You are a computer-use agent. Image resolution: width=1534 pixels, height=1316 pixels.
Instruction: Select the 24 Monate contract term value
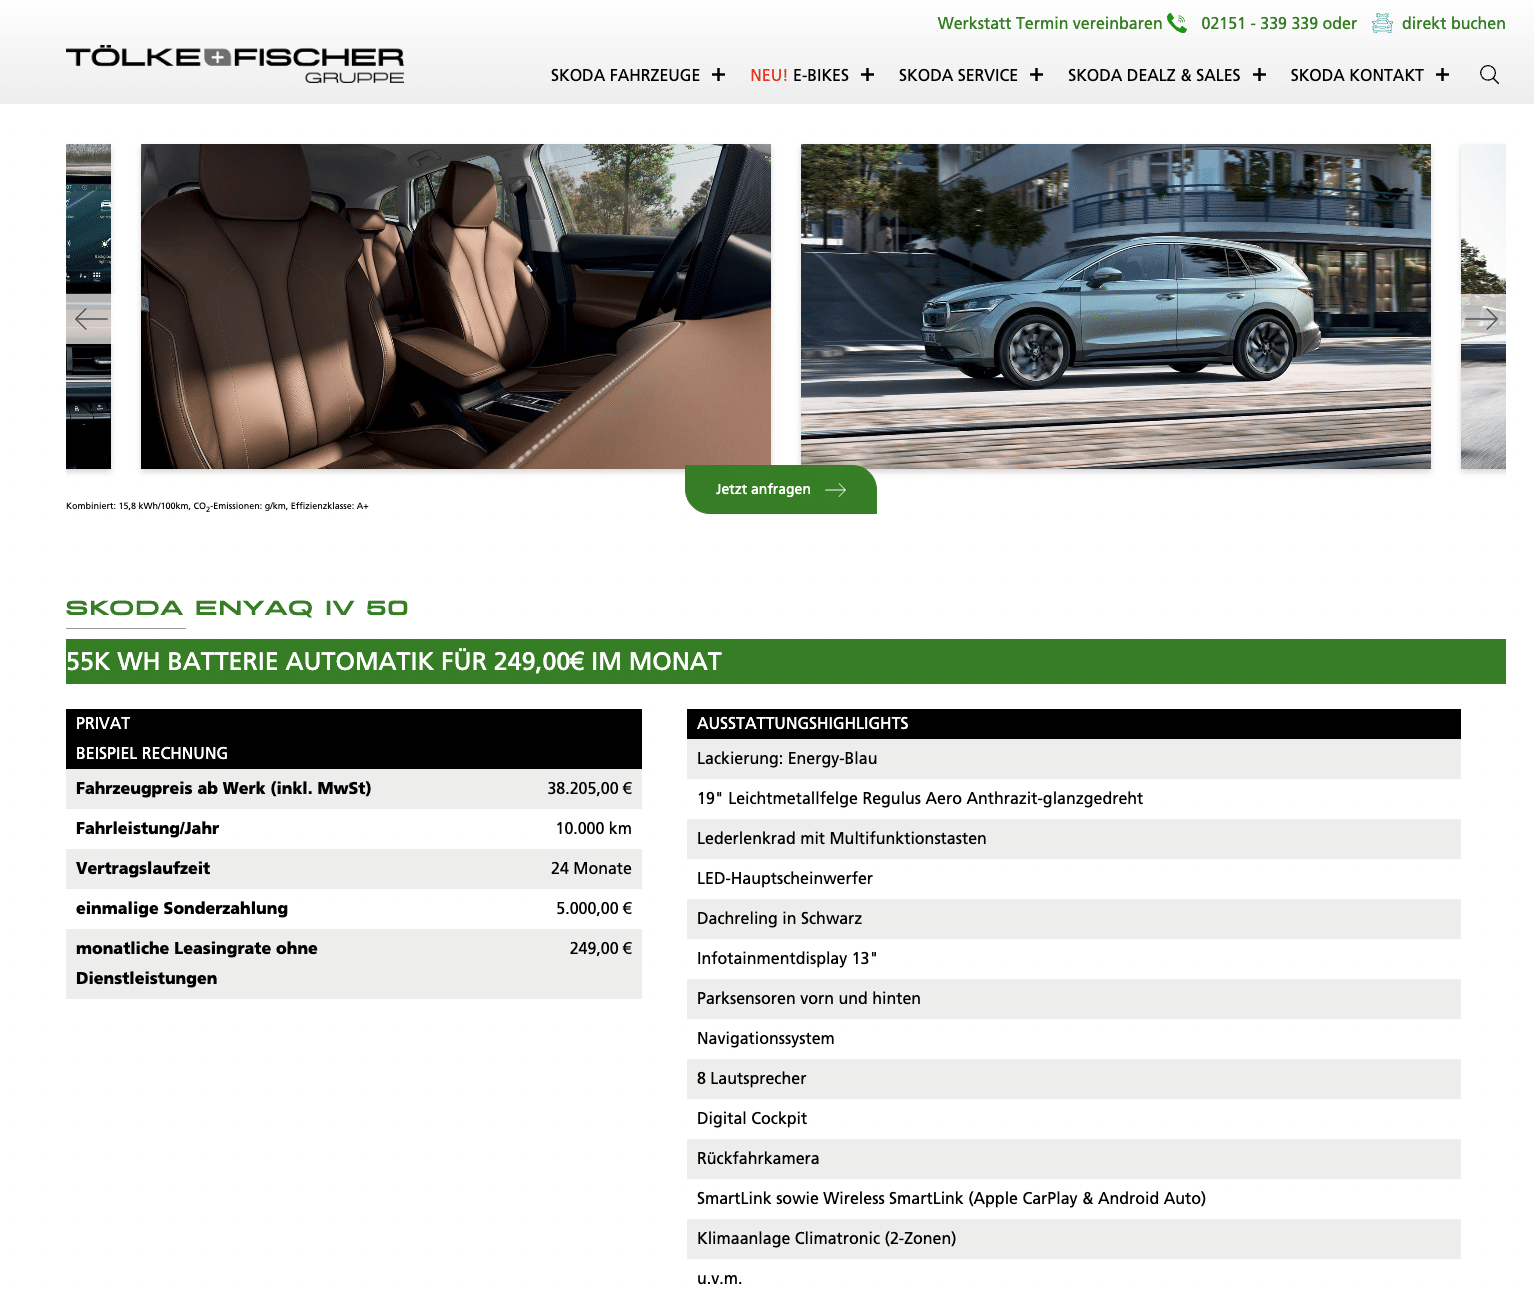click(x=591, y=868)
